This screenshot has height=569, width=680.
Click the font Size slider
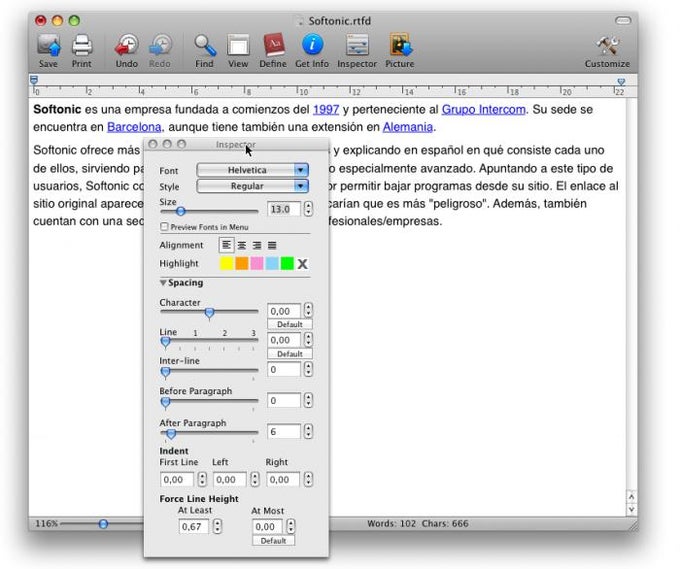point(209,212)
